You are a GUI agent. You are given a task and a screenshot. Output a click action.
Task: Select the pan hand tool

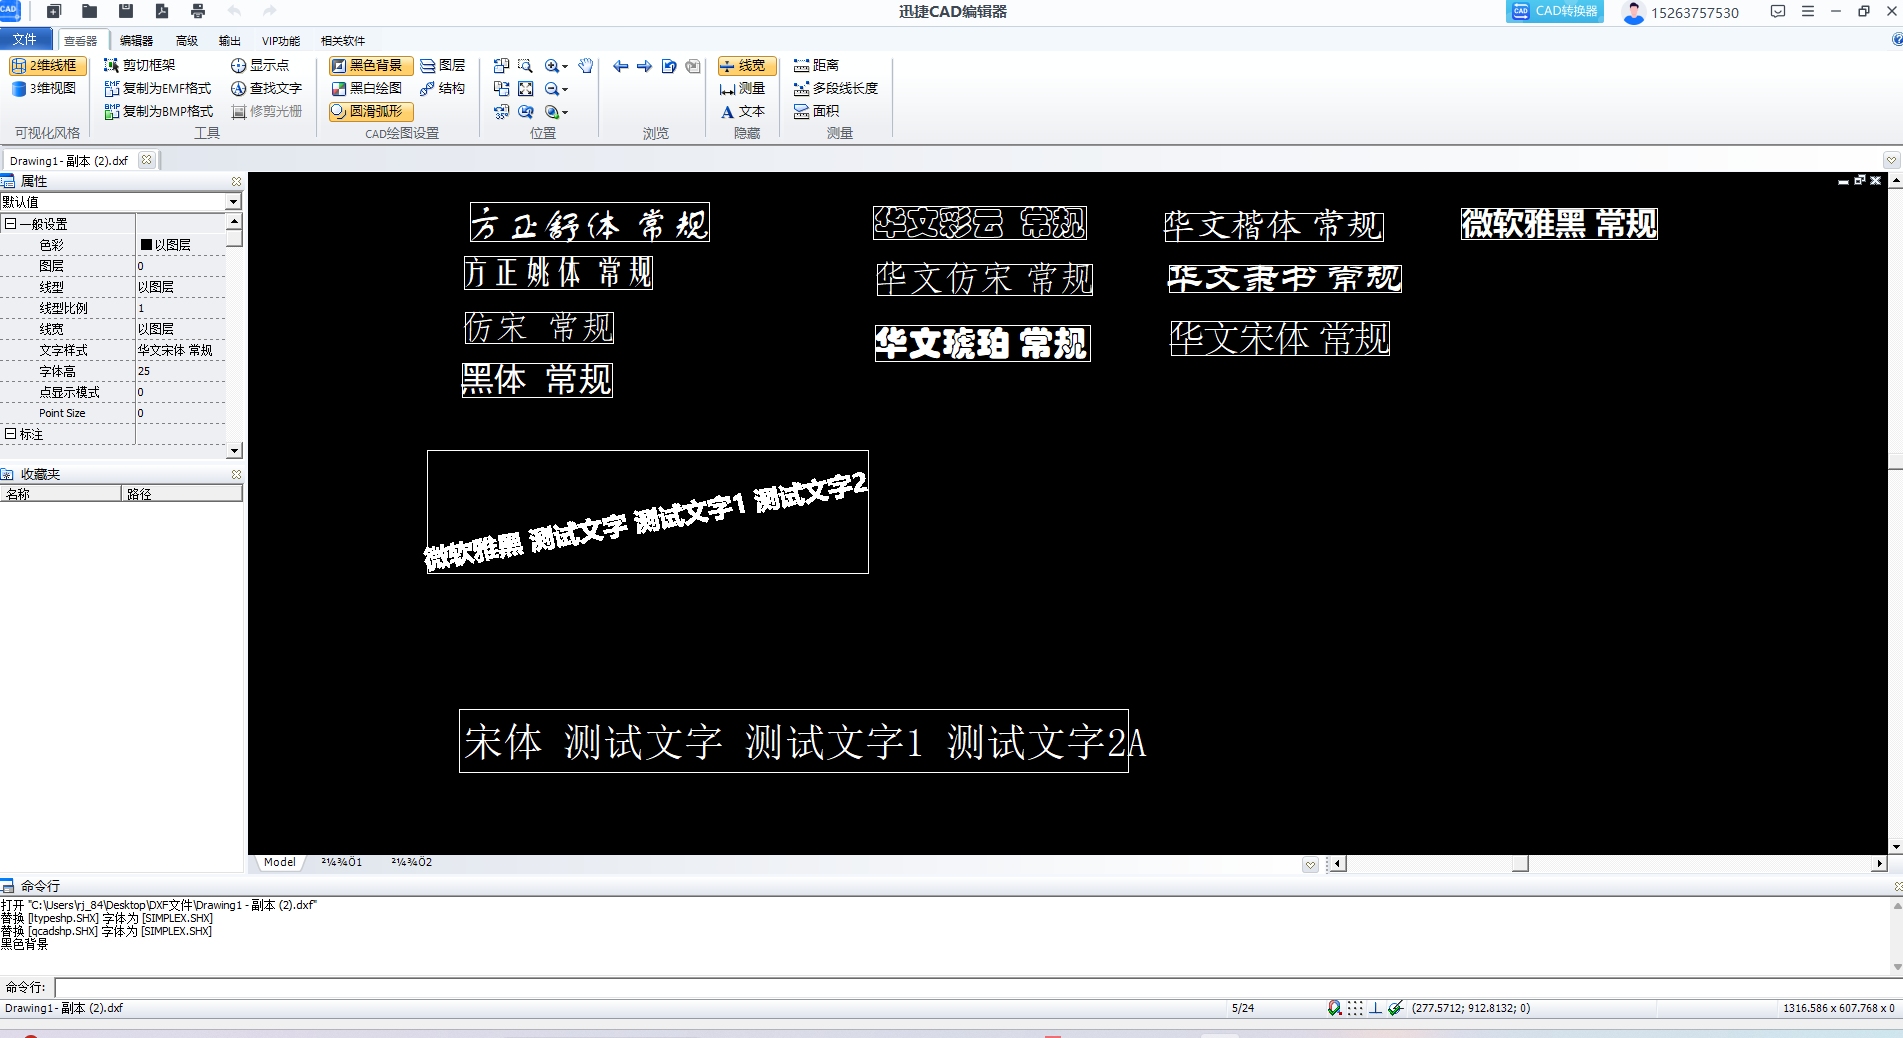pos(586,66)
